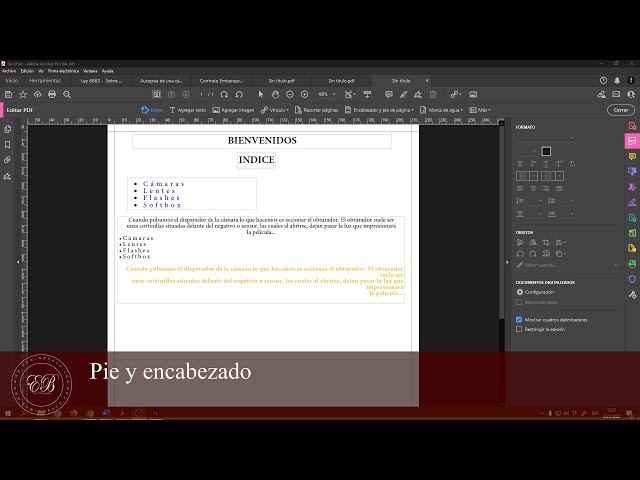This screenshot has width=640, height=480.
Task: Open the Create PDF tool in right rail
Action: pos(632,126)
